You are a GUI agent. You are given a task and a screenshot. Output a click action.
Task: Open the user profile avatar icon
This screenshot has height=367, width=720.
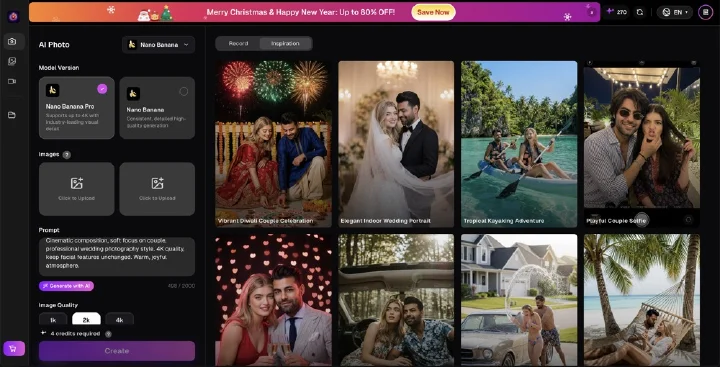pyautogui.click(x=706, y=12)
